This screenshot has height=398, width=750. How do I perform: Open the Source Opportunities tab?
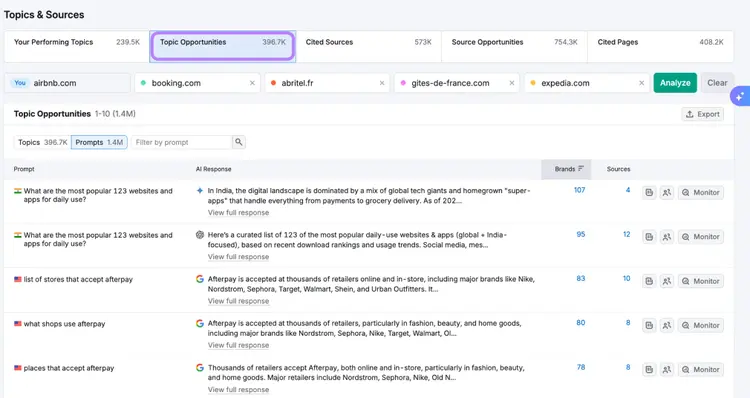[514, 46]
